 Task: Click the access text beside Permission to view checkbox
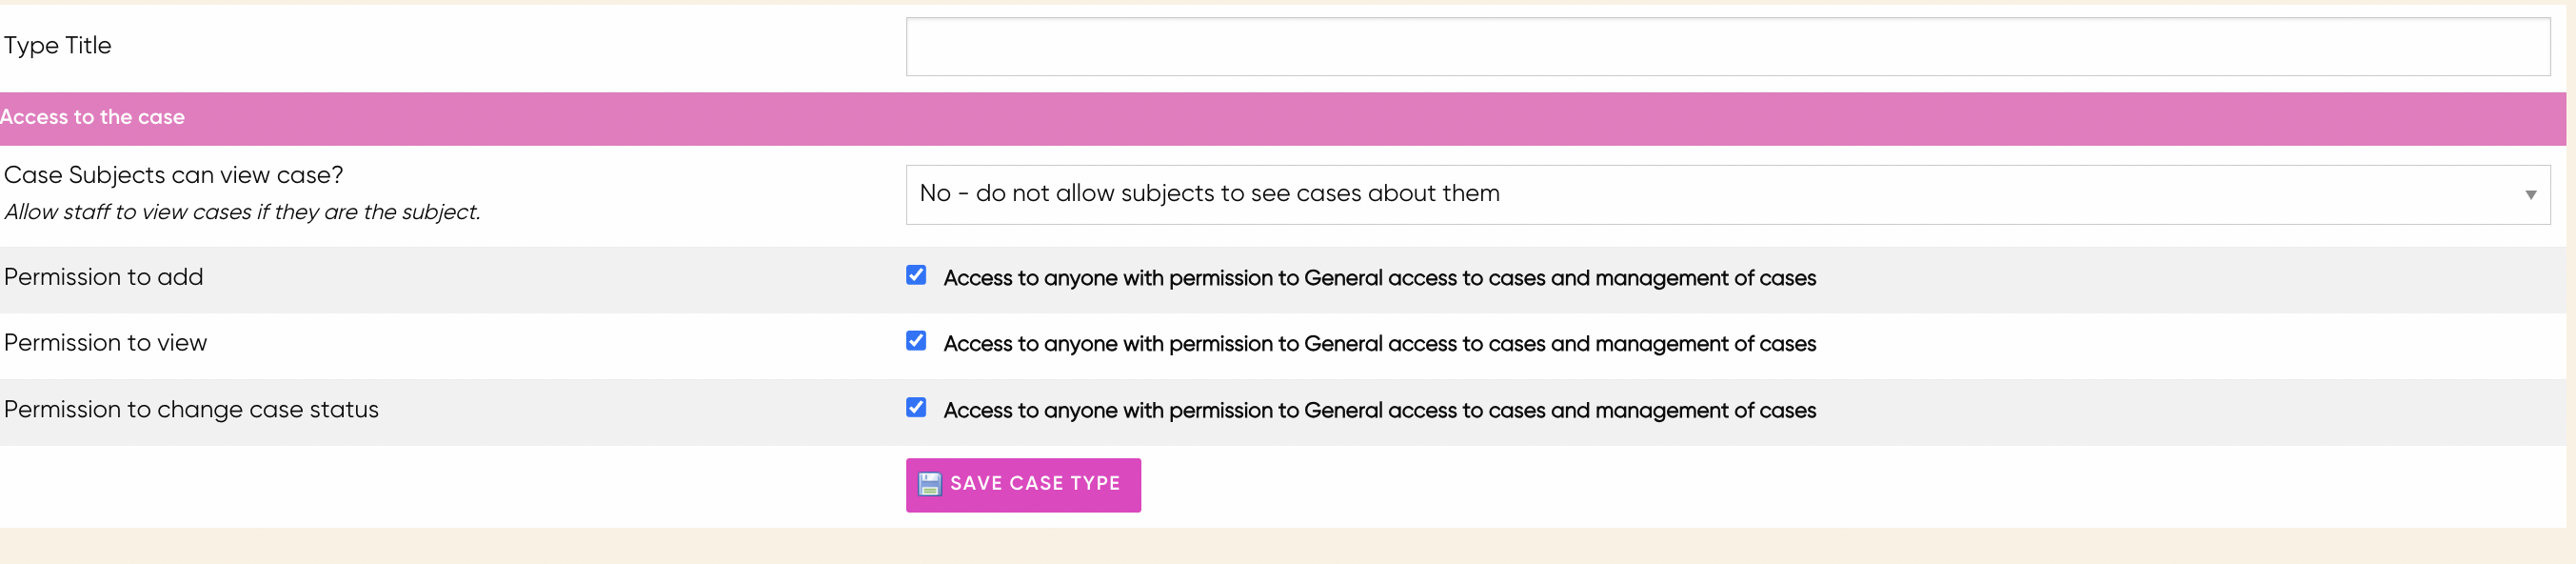[x=1379, y=344]
